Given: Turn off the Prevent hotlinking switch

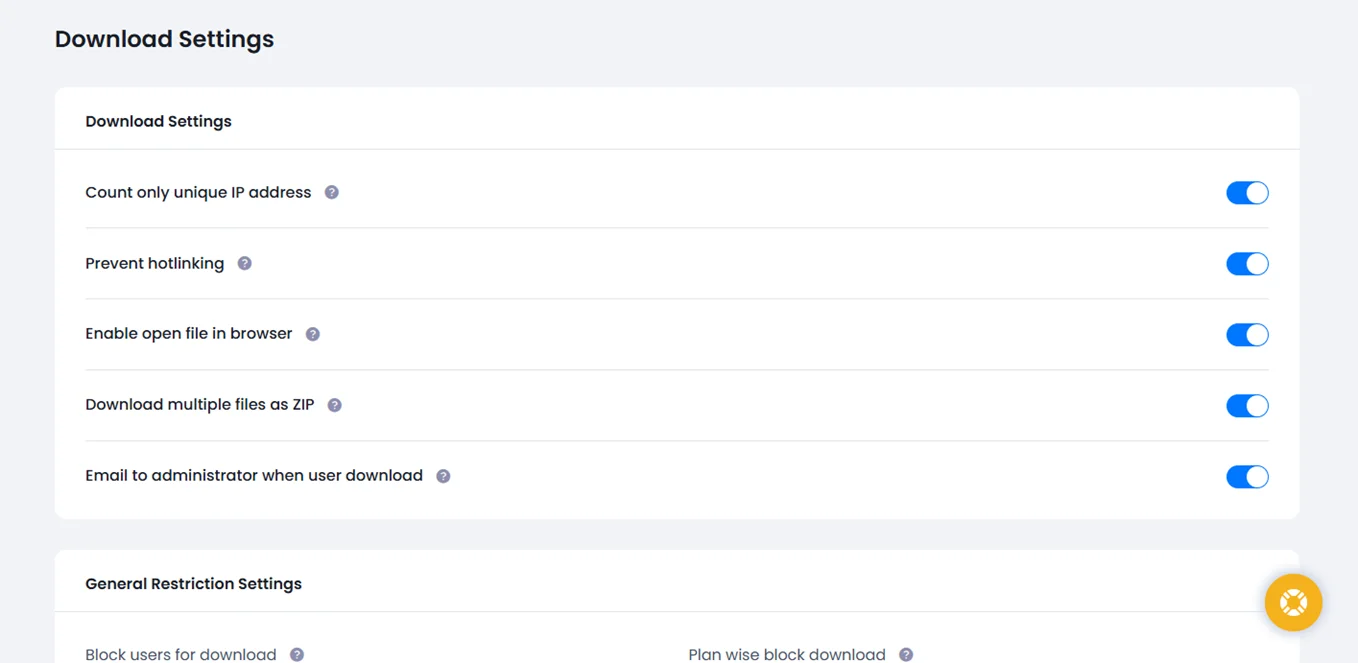Looking at the screenshot, I should click(1247, 264).
